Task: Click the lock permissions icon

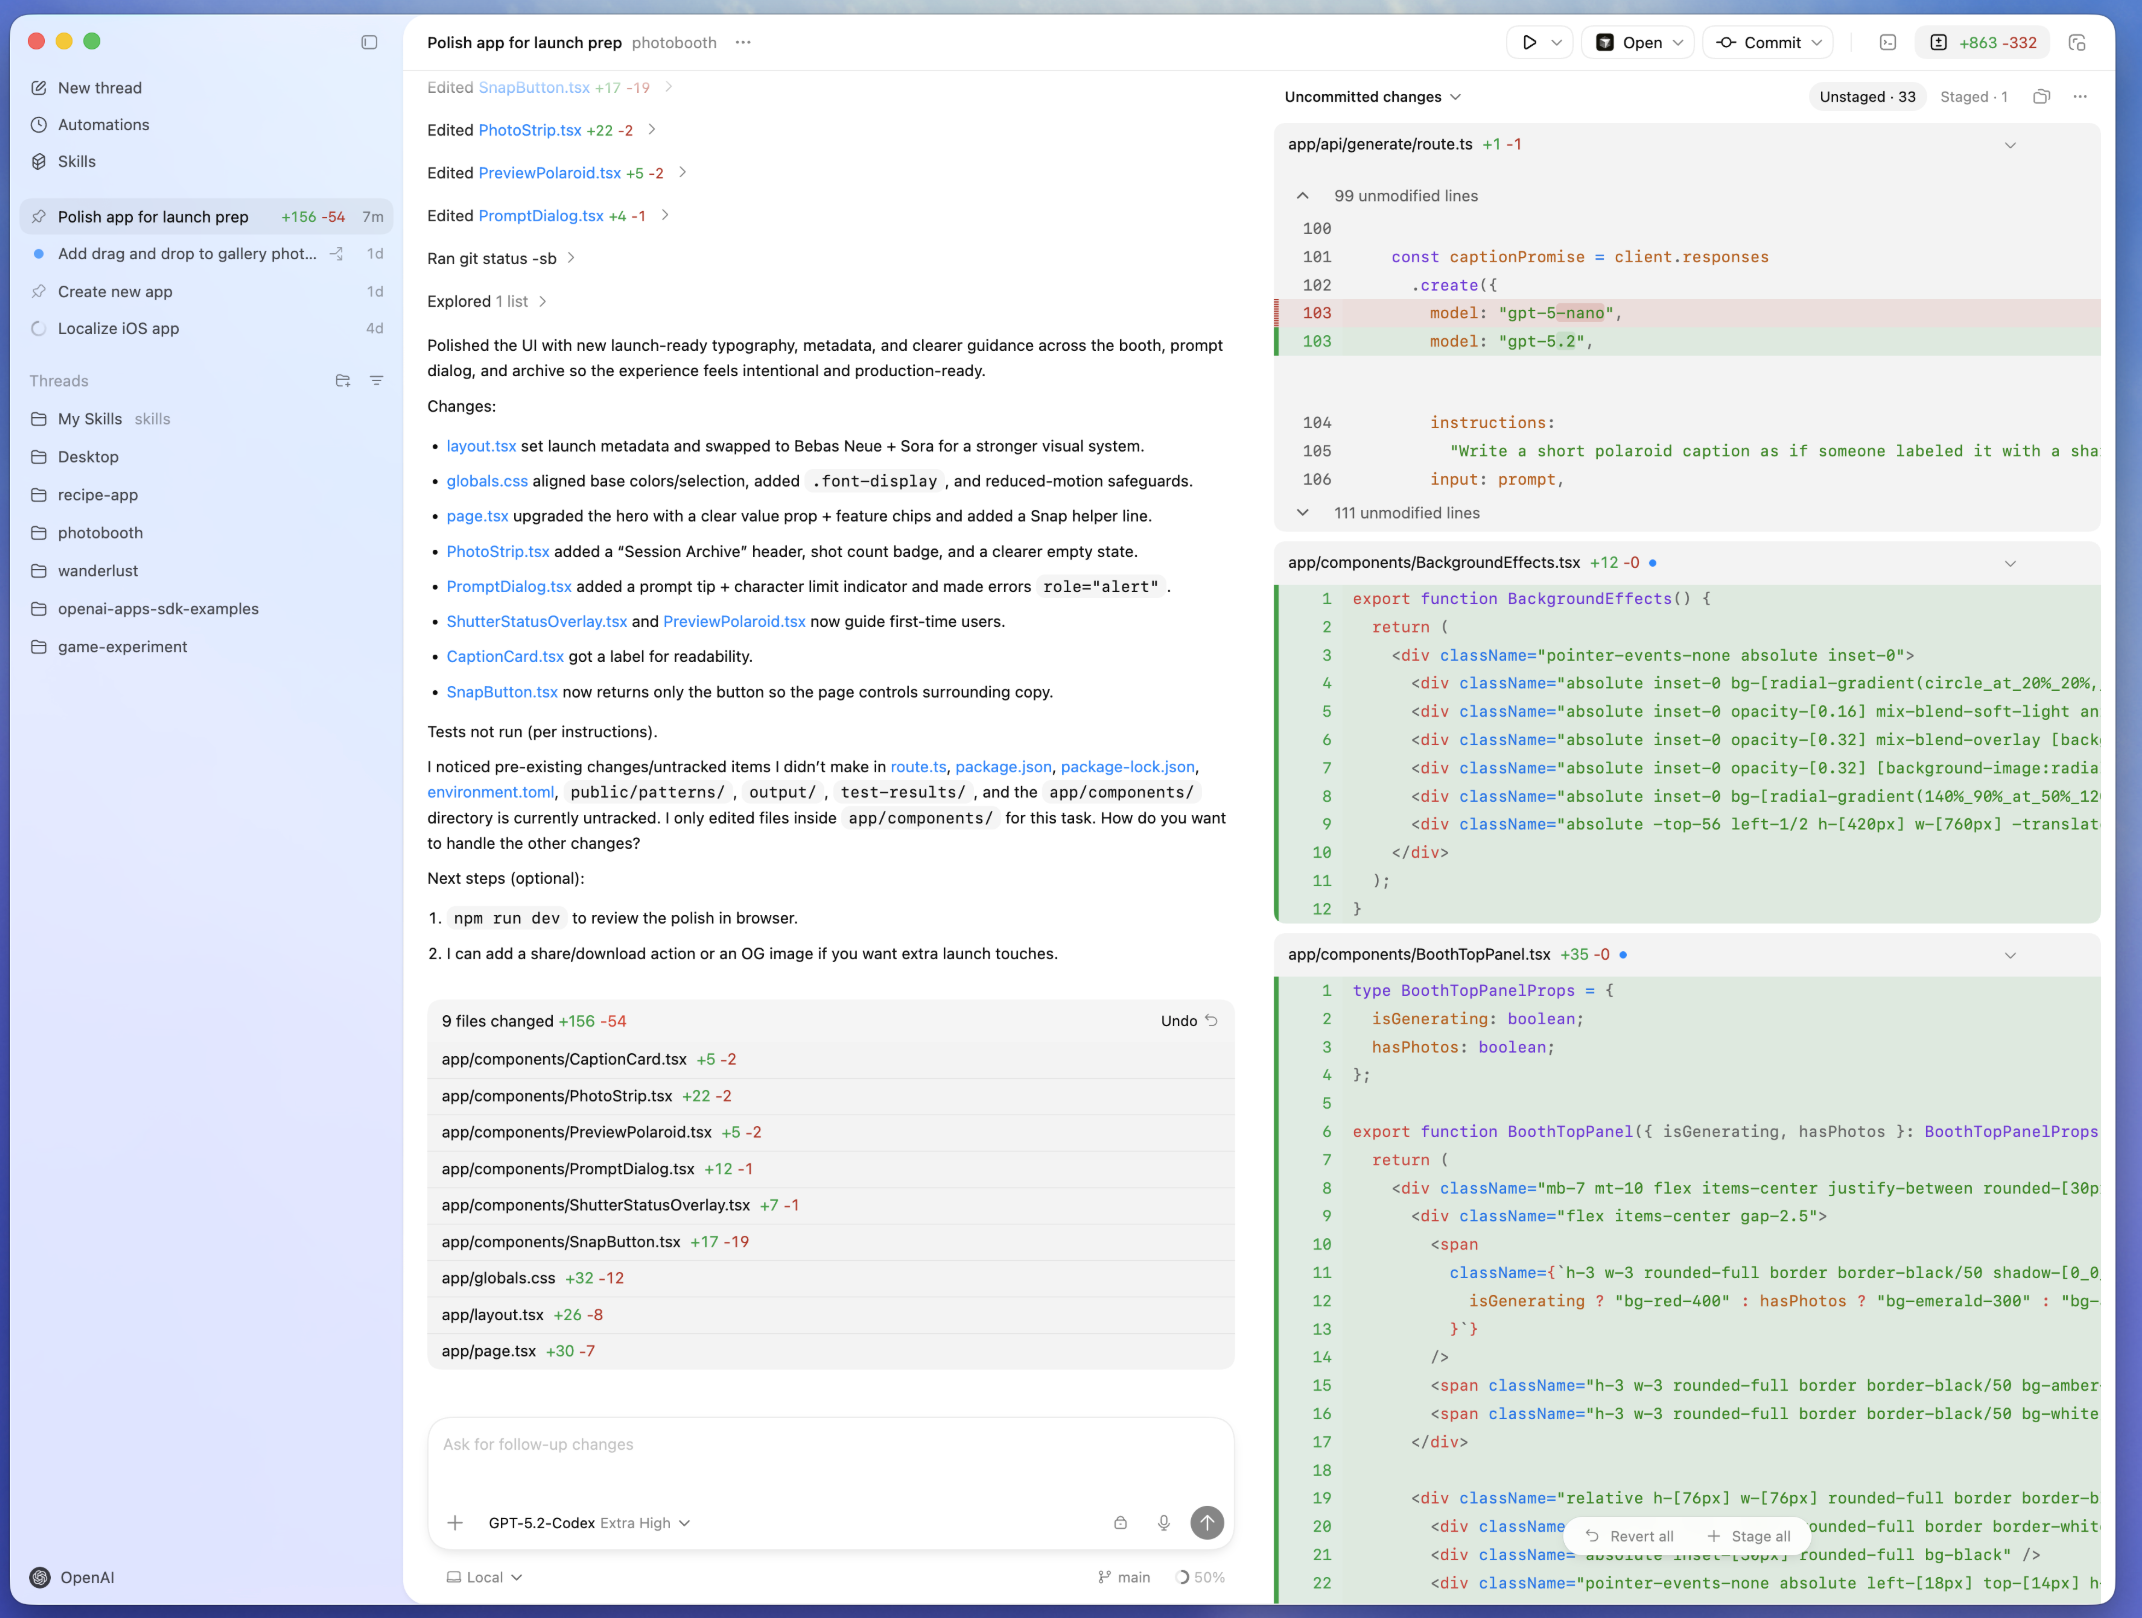Action: coord(1121,1523)
